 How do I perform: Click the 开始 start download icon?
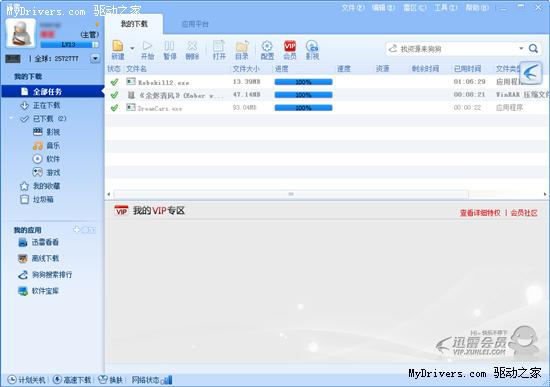147,46
